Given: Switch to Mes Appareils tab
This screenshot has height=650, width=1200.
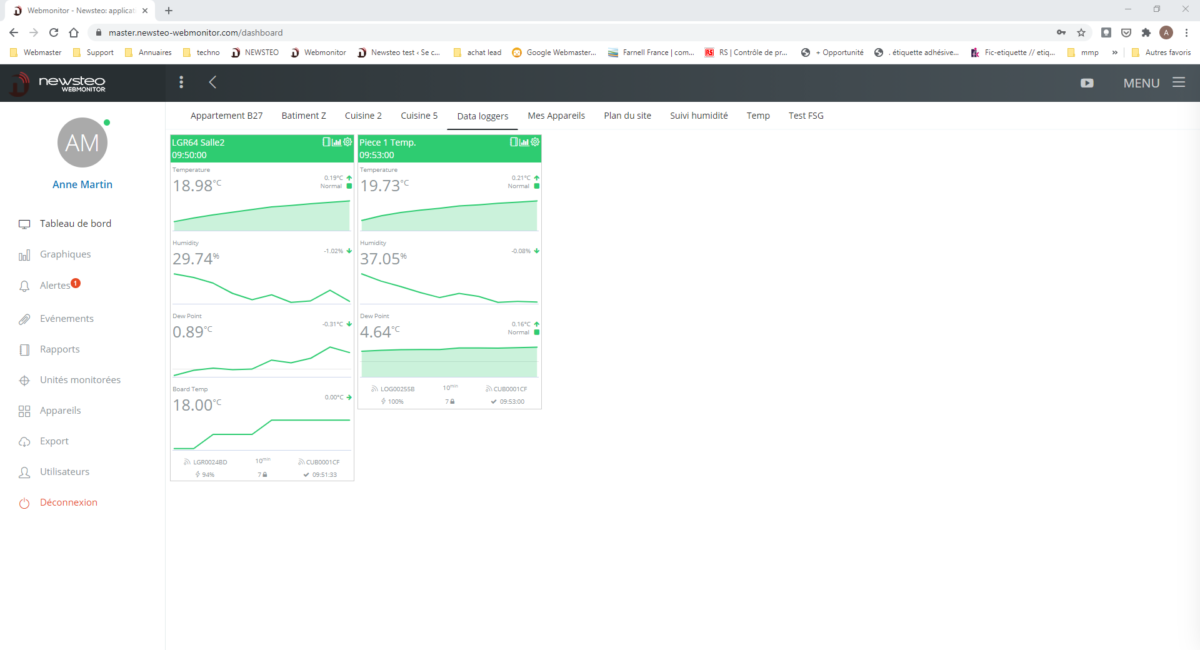Looking at the screenshot, I should tap(556, 116).
